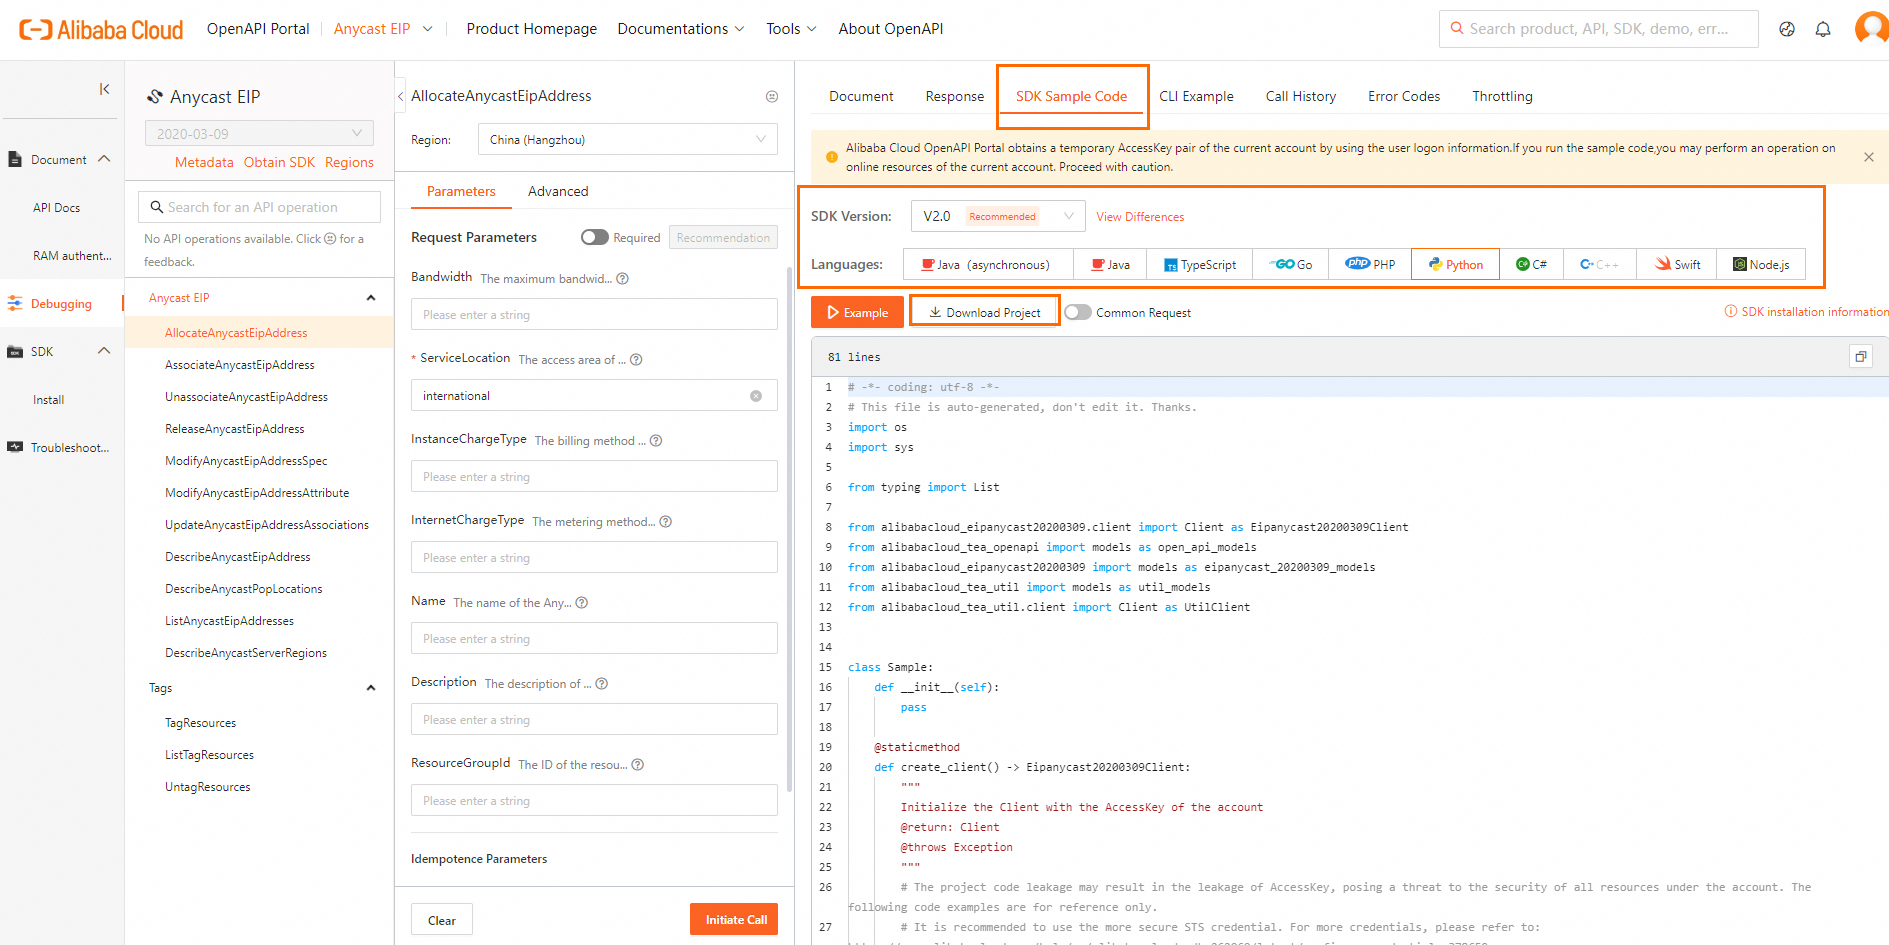Show help for the Bandwidth parameter
The width and height of the screenshot is (1889, 945).
[x=622, y=279]
